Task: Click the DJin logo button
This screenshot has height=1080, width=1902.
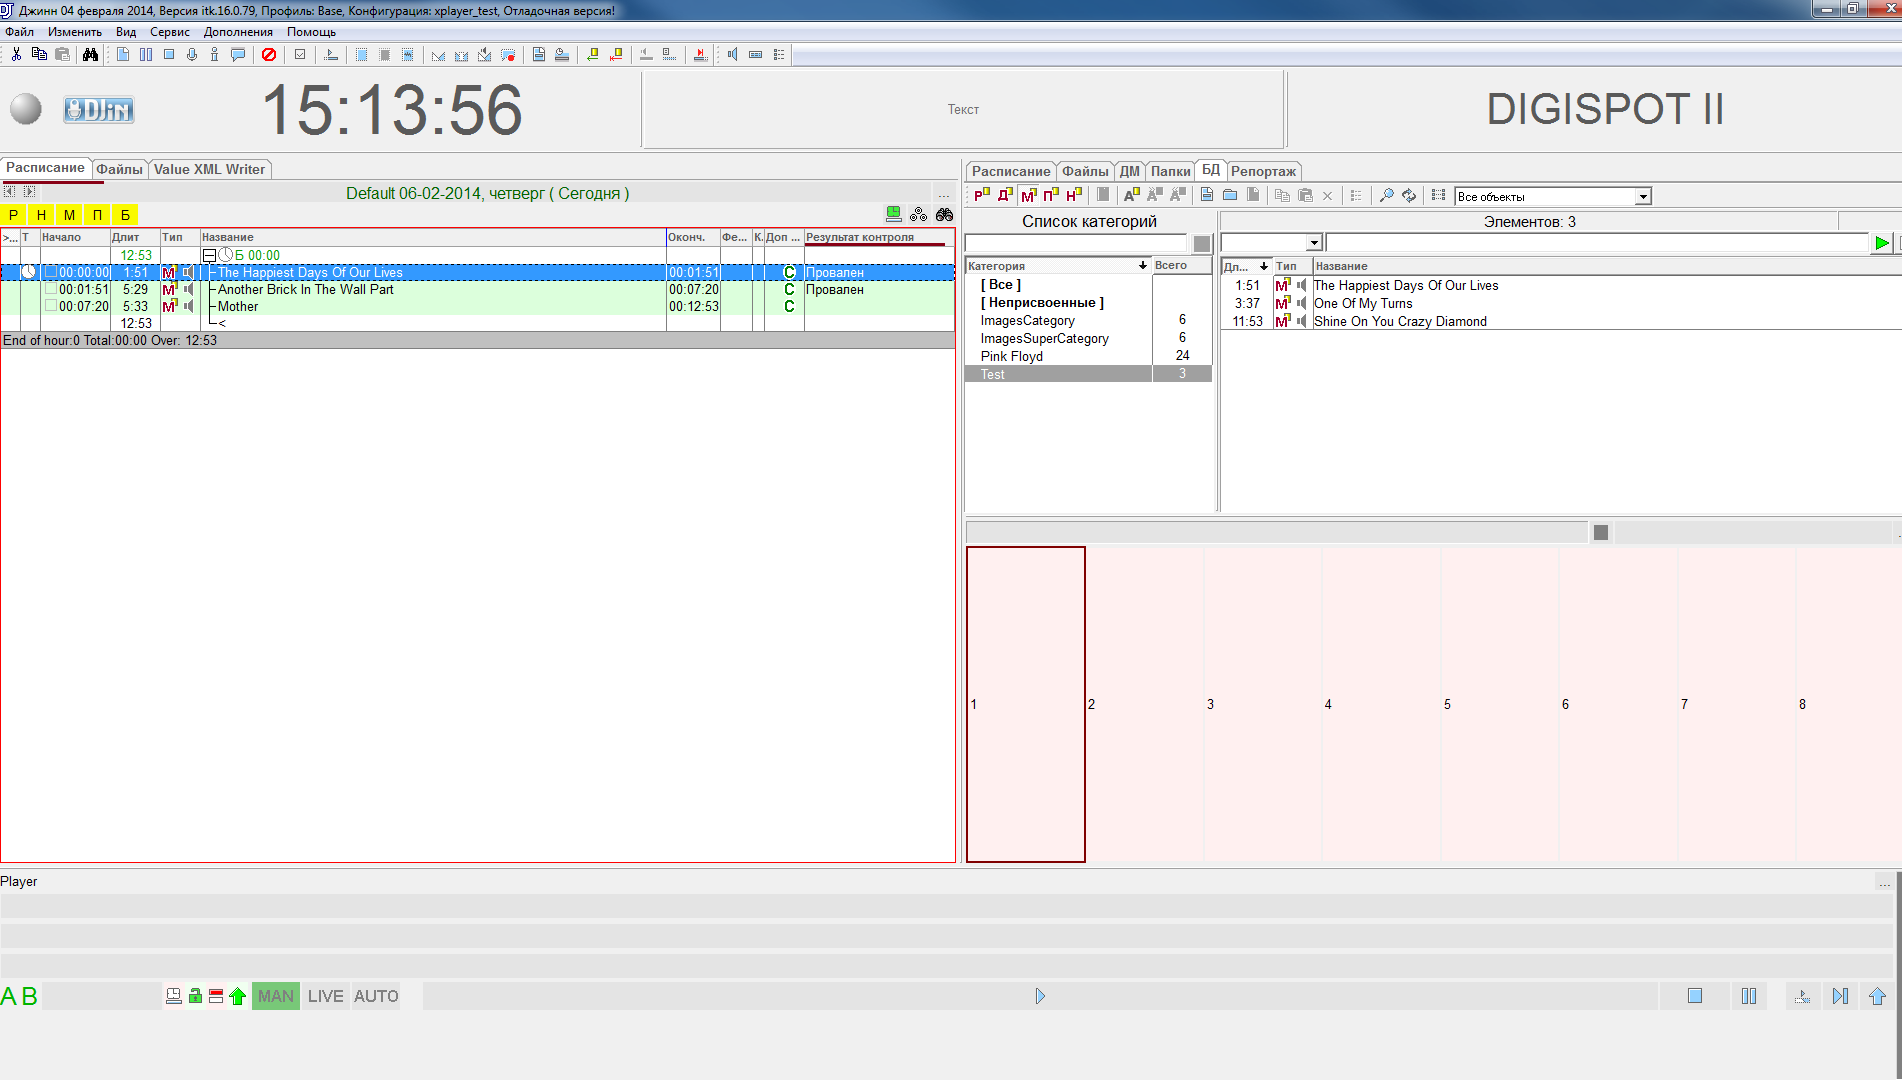Action: point(98,110)
